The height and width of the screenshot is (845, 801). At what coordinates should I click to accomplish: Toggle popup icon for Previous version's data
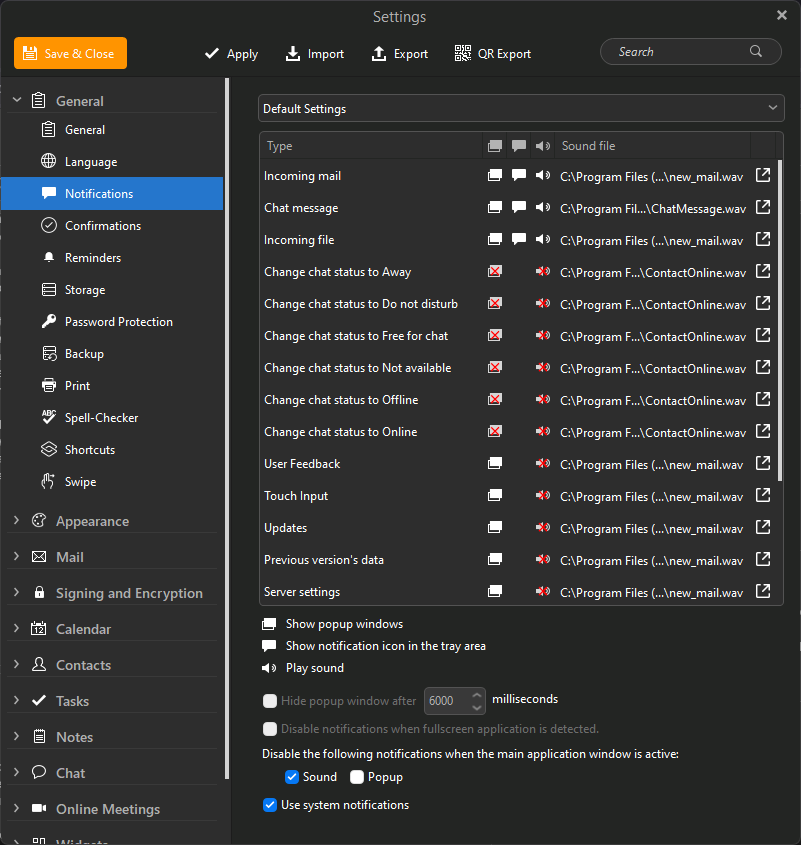pyautogui.click(x=495, y=559)
